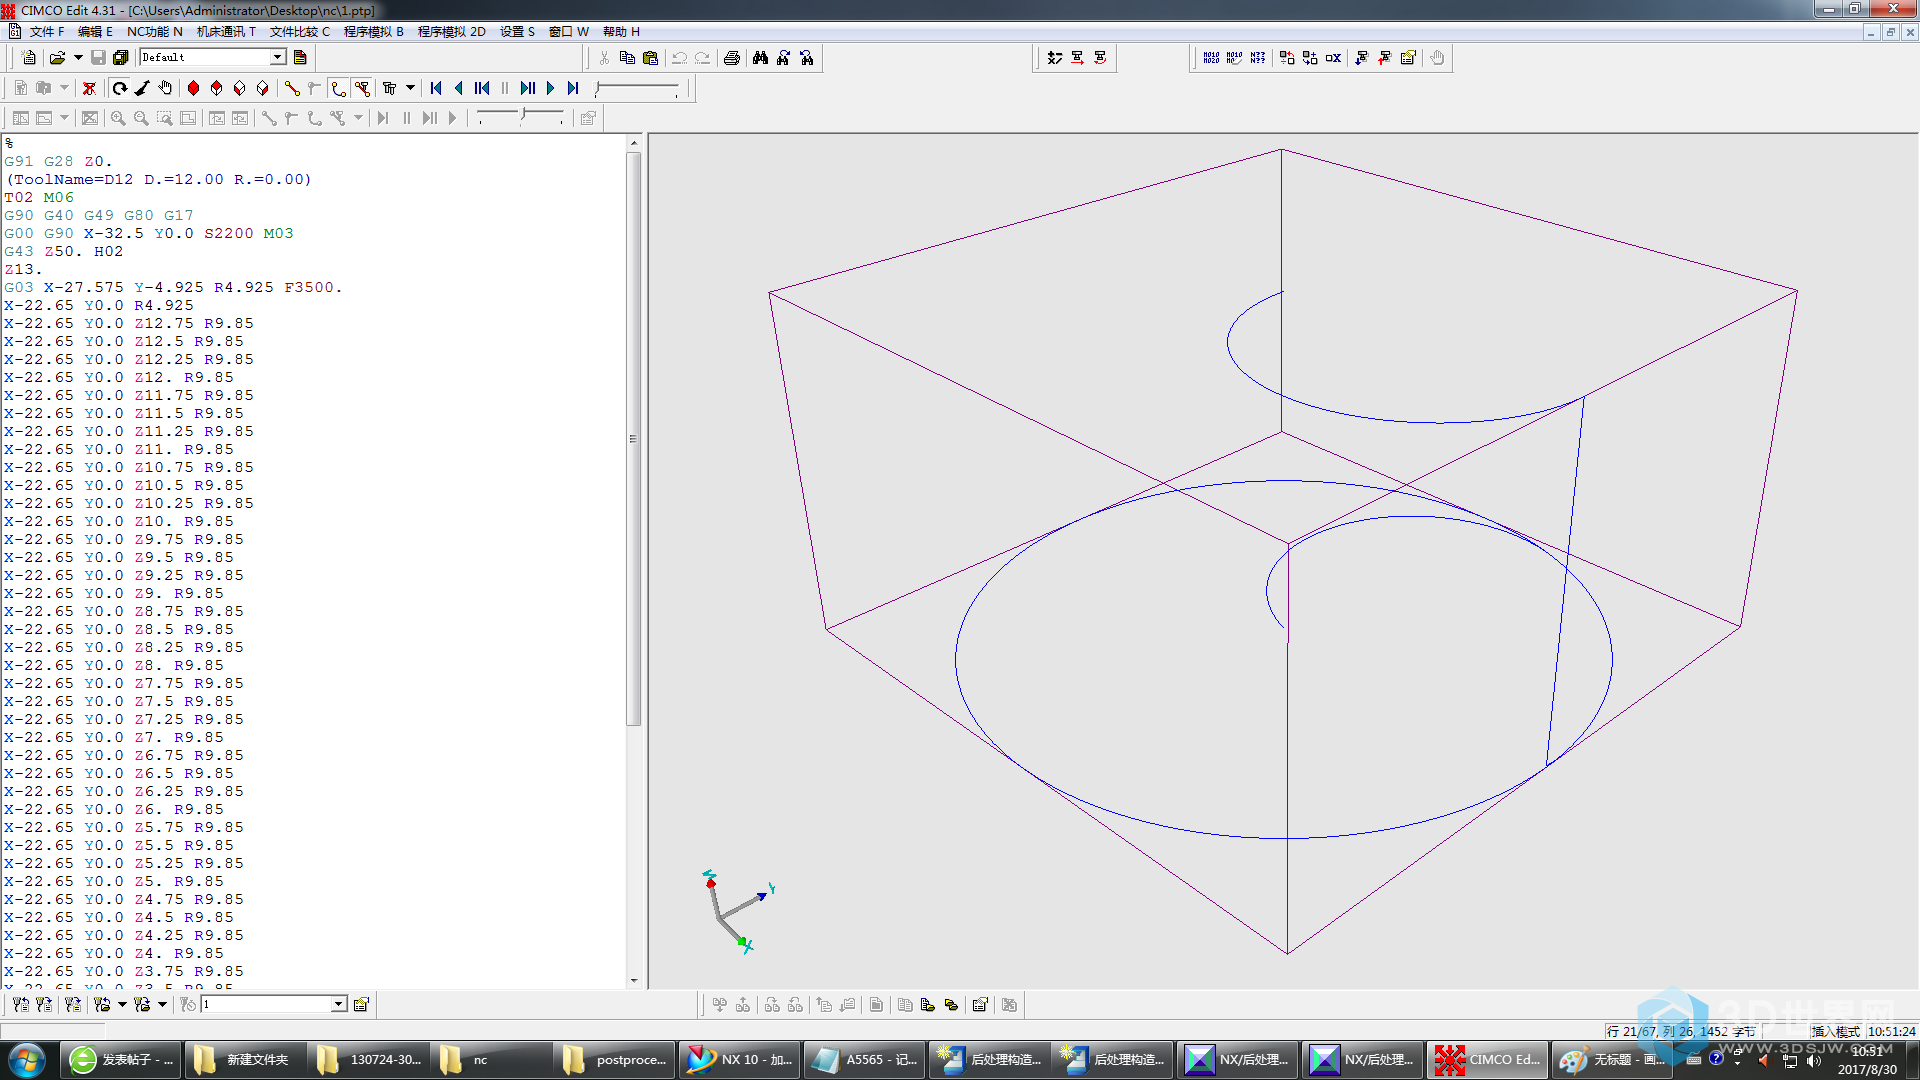Copy the selected text
Viewport: 1920px width, 1080px height.
(x=627, y=58)
